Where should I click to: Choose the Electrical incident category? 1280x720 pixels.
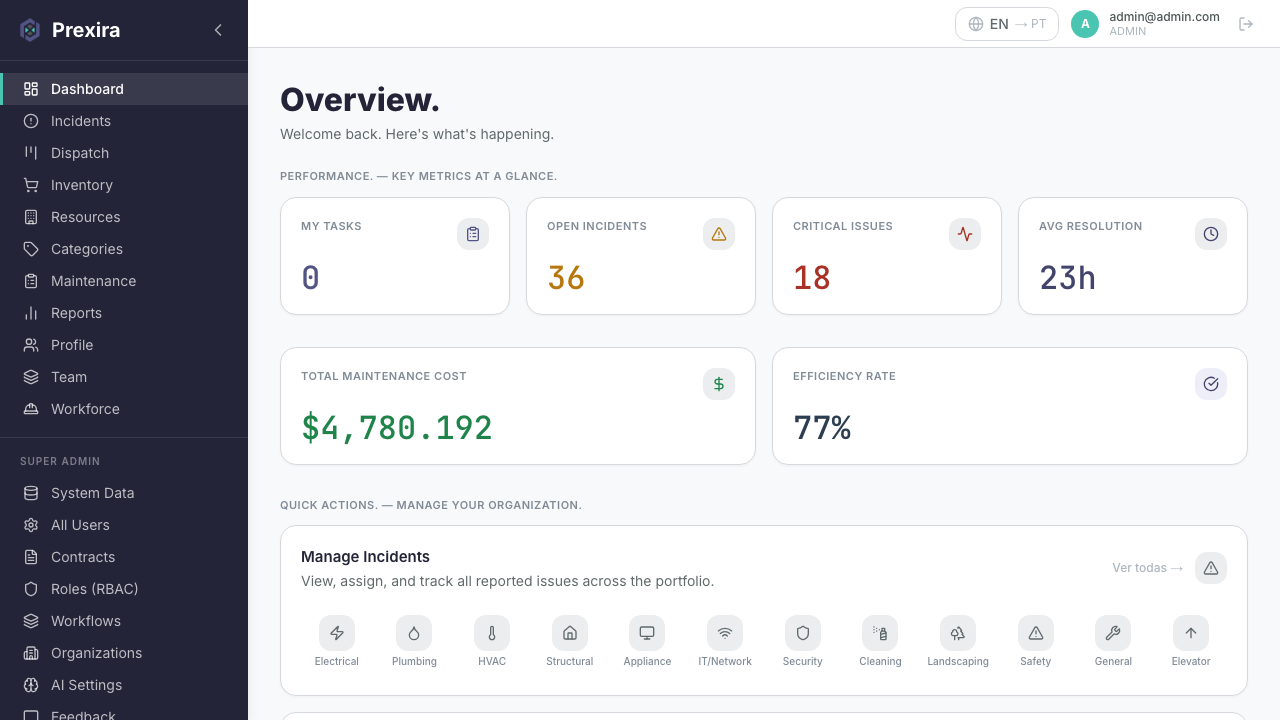337,641
